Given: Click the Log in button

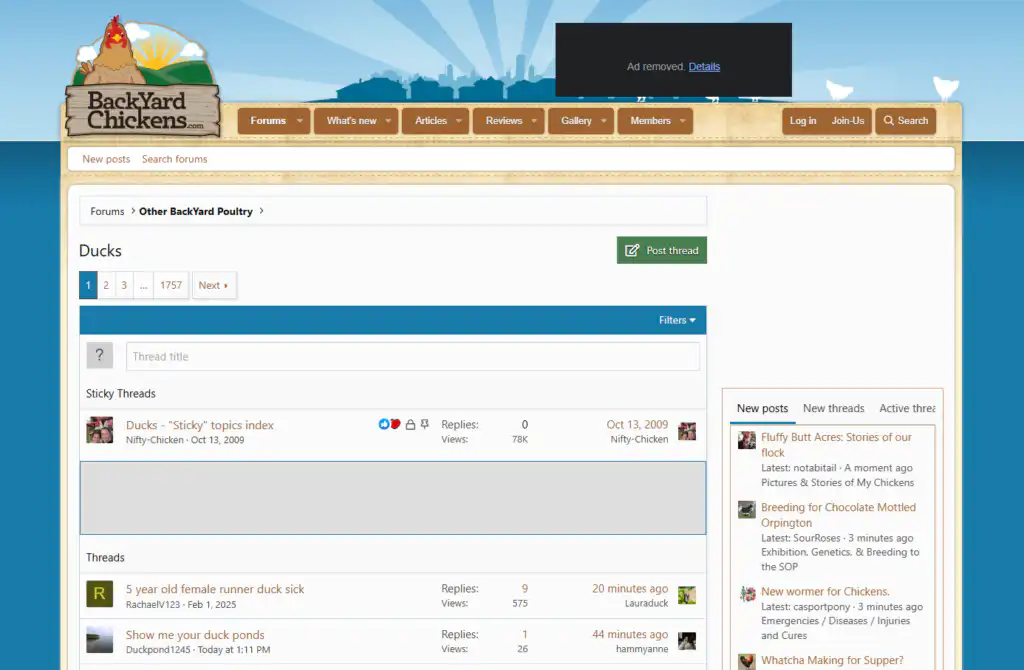Looking at the screenshot, I should (802, 121).
